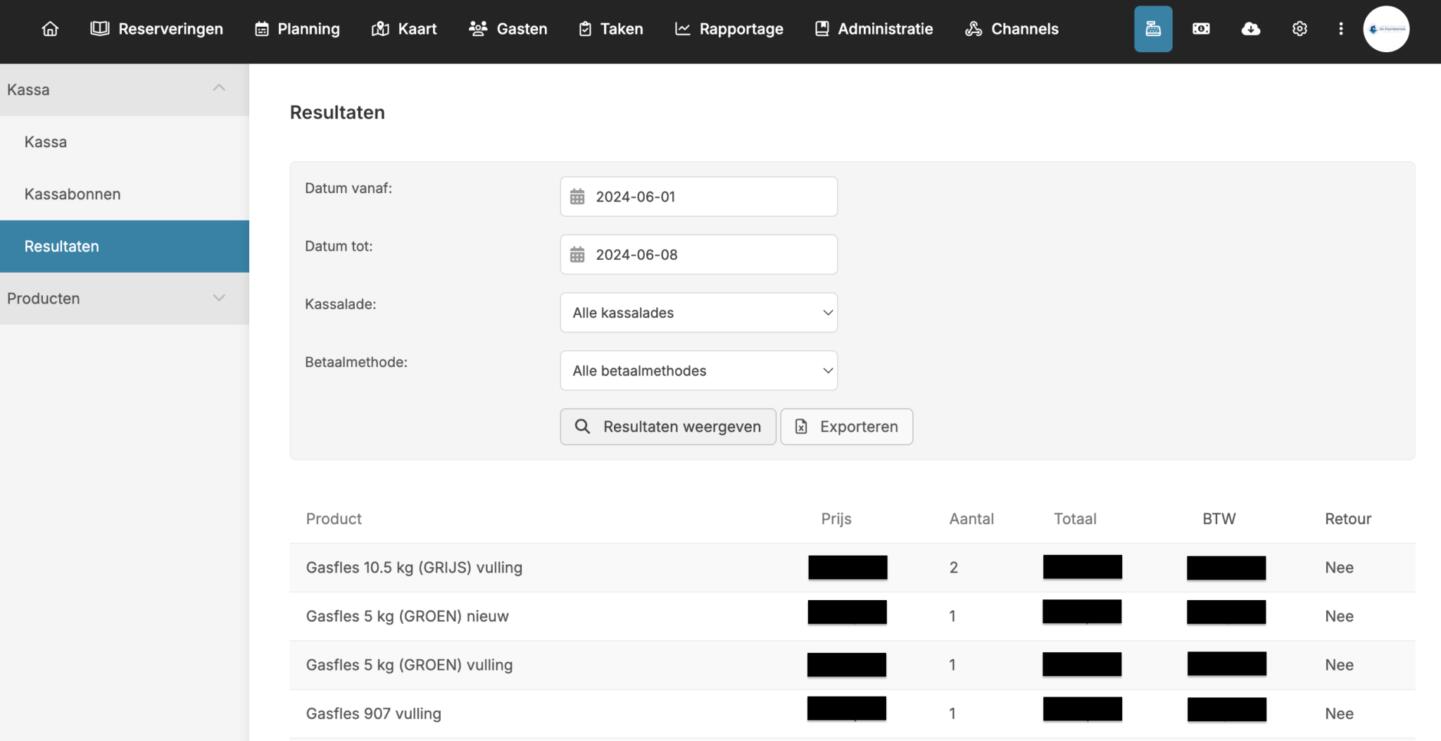Viewport: 1441px width, 741px height.
Task: Select Kassabonnen in the sidebar
Action: tap(72, 194)
